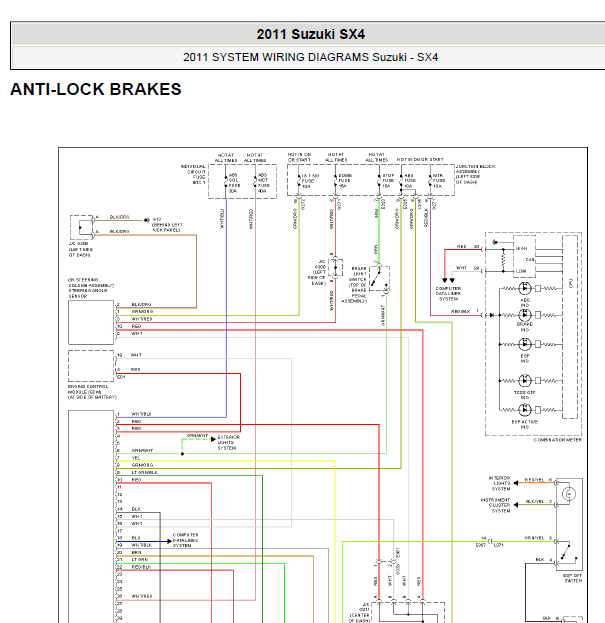Click the 'YEL' wire label at pin 7
605x623 pixels.
point(136,458)
